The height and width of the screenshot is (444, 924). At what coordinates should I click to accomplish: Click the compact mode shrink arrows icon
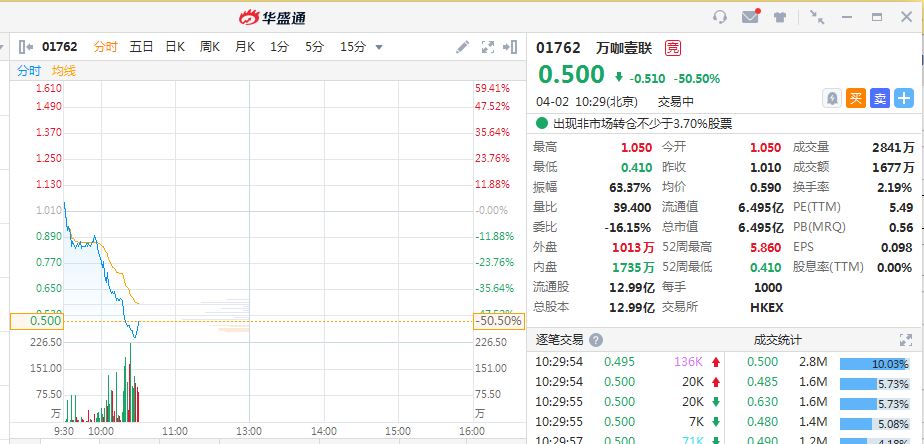pos(817,17)
